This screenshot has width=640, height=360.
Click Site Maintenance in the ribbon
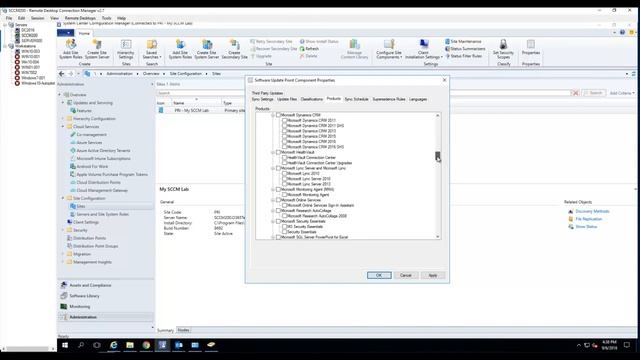click(463, 42)
